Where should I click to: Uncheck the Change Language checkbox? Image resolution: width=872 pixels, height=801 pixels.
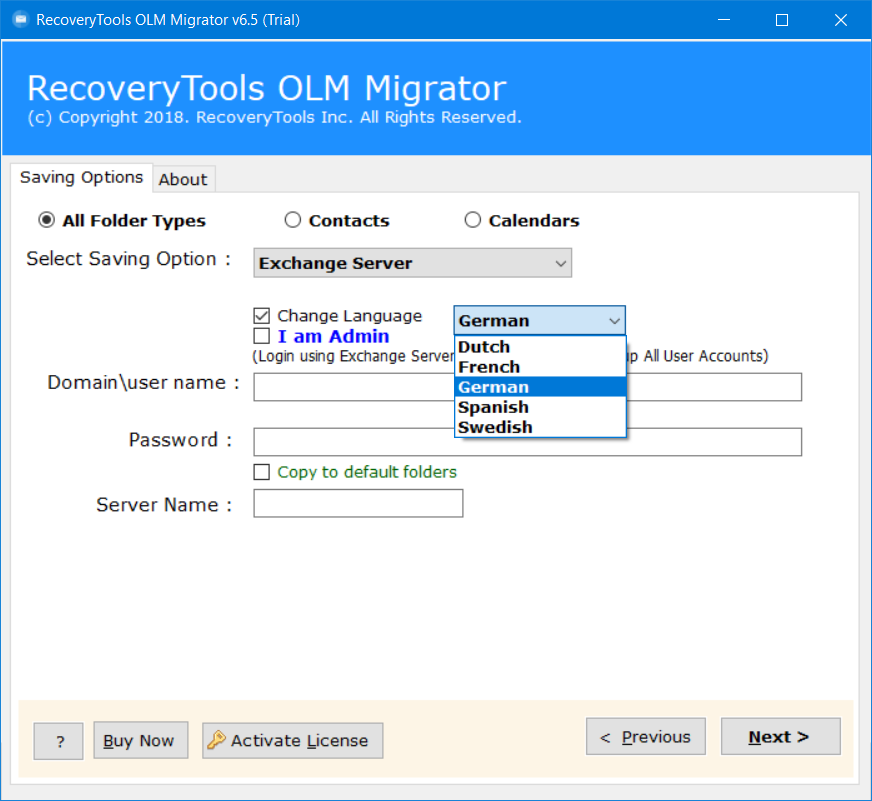pos(261,316)
